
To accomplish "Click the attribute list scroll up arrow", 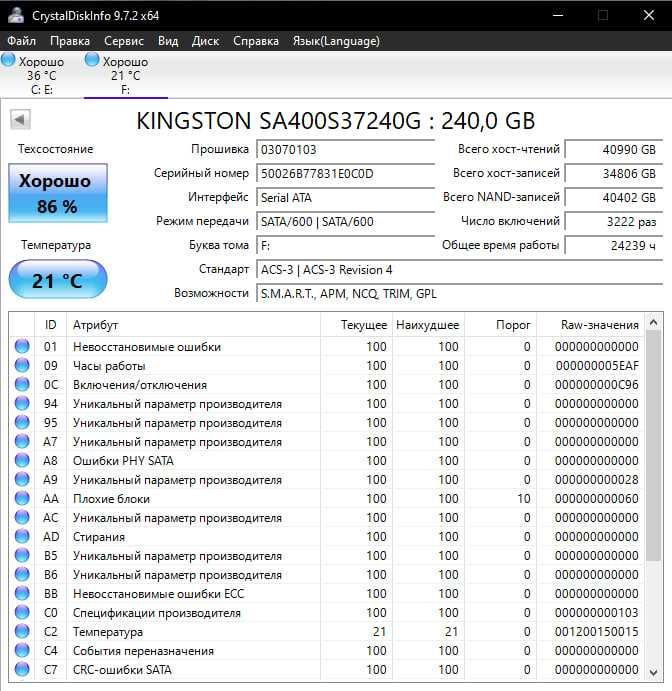I will click(653, 323).
